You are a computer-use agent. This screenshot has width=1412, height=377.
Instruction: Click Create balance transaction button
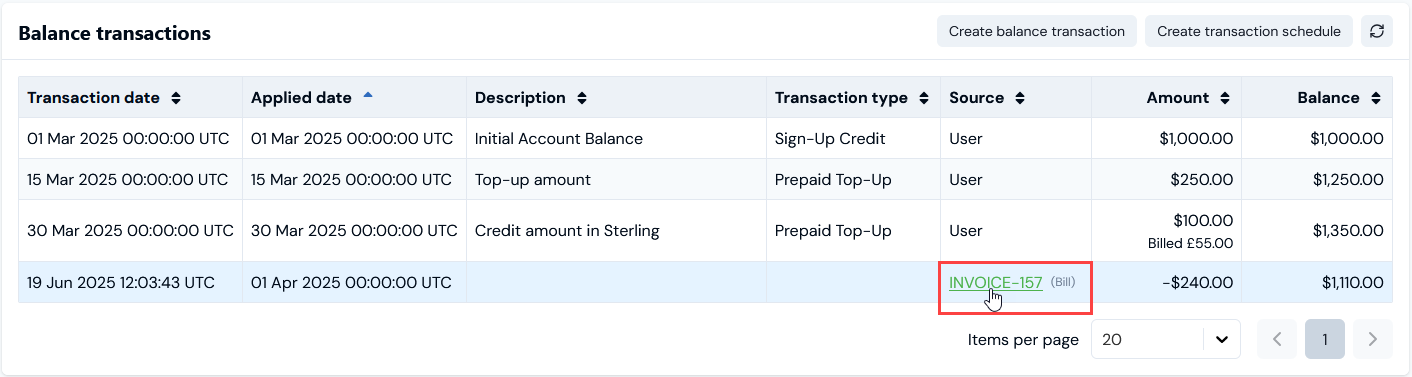(1037, 31)
